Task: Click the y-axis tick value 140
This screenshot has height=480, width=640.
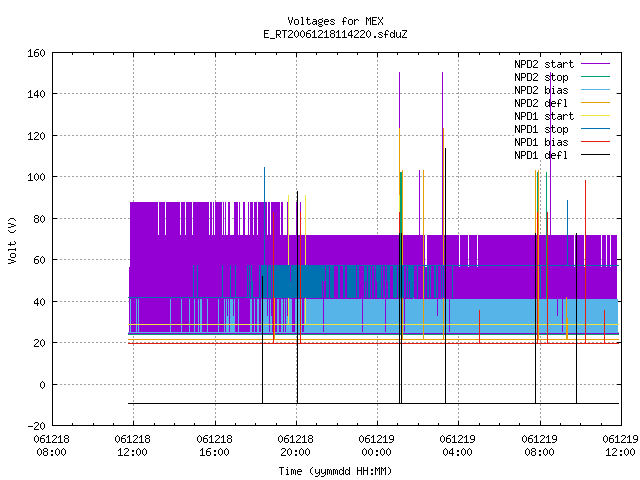Action: click(x=36, y=94)
